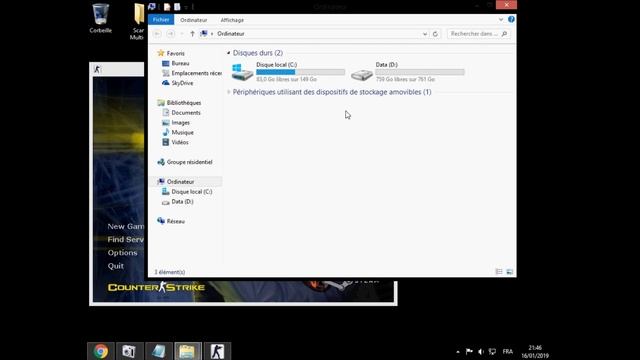Select the Scar Multi folder on the desktop

coord(138,21)
